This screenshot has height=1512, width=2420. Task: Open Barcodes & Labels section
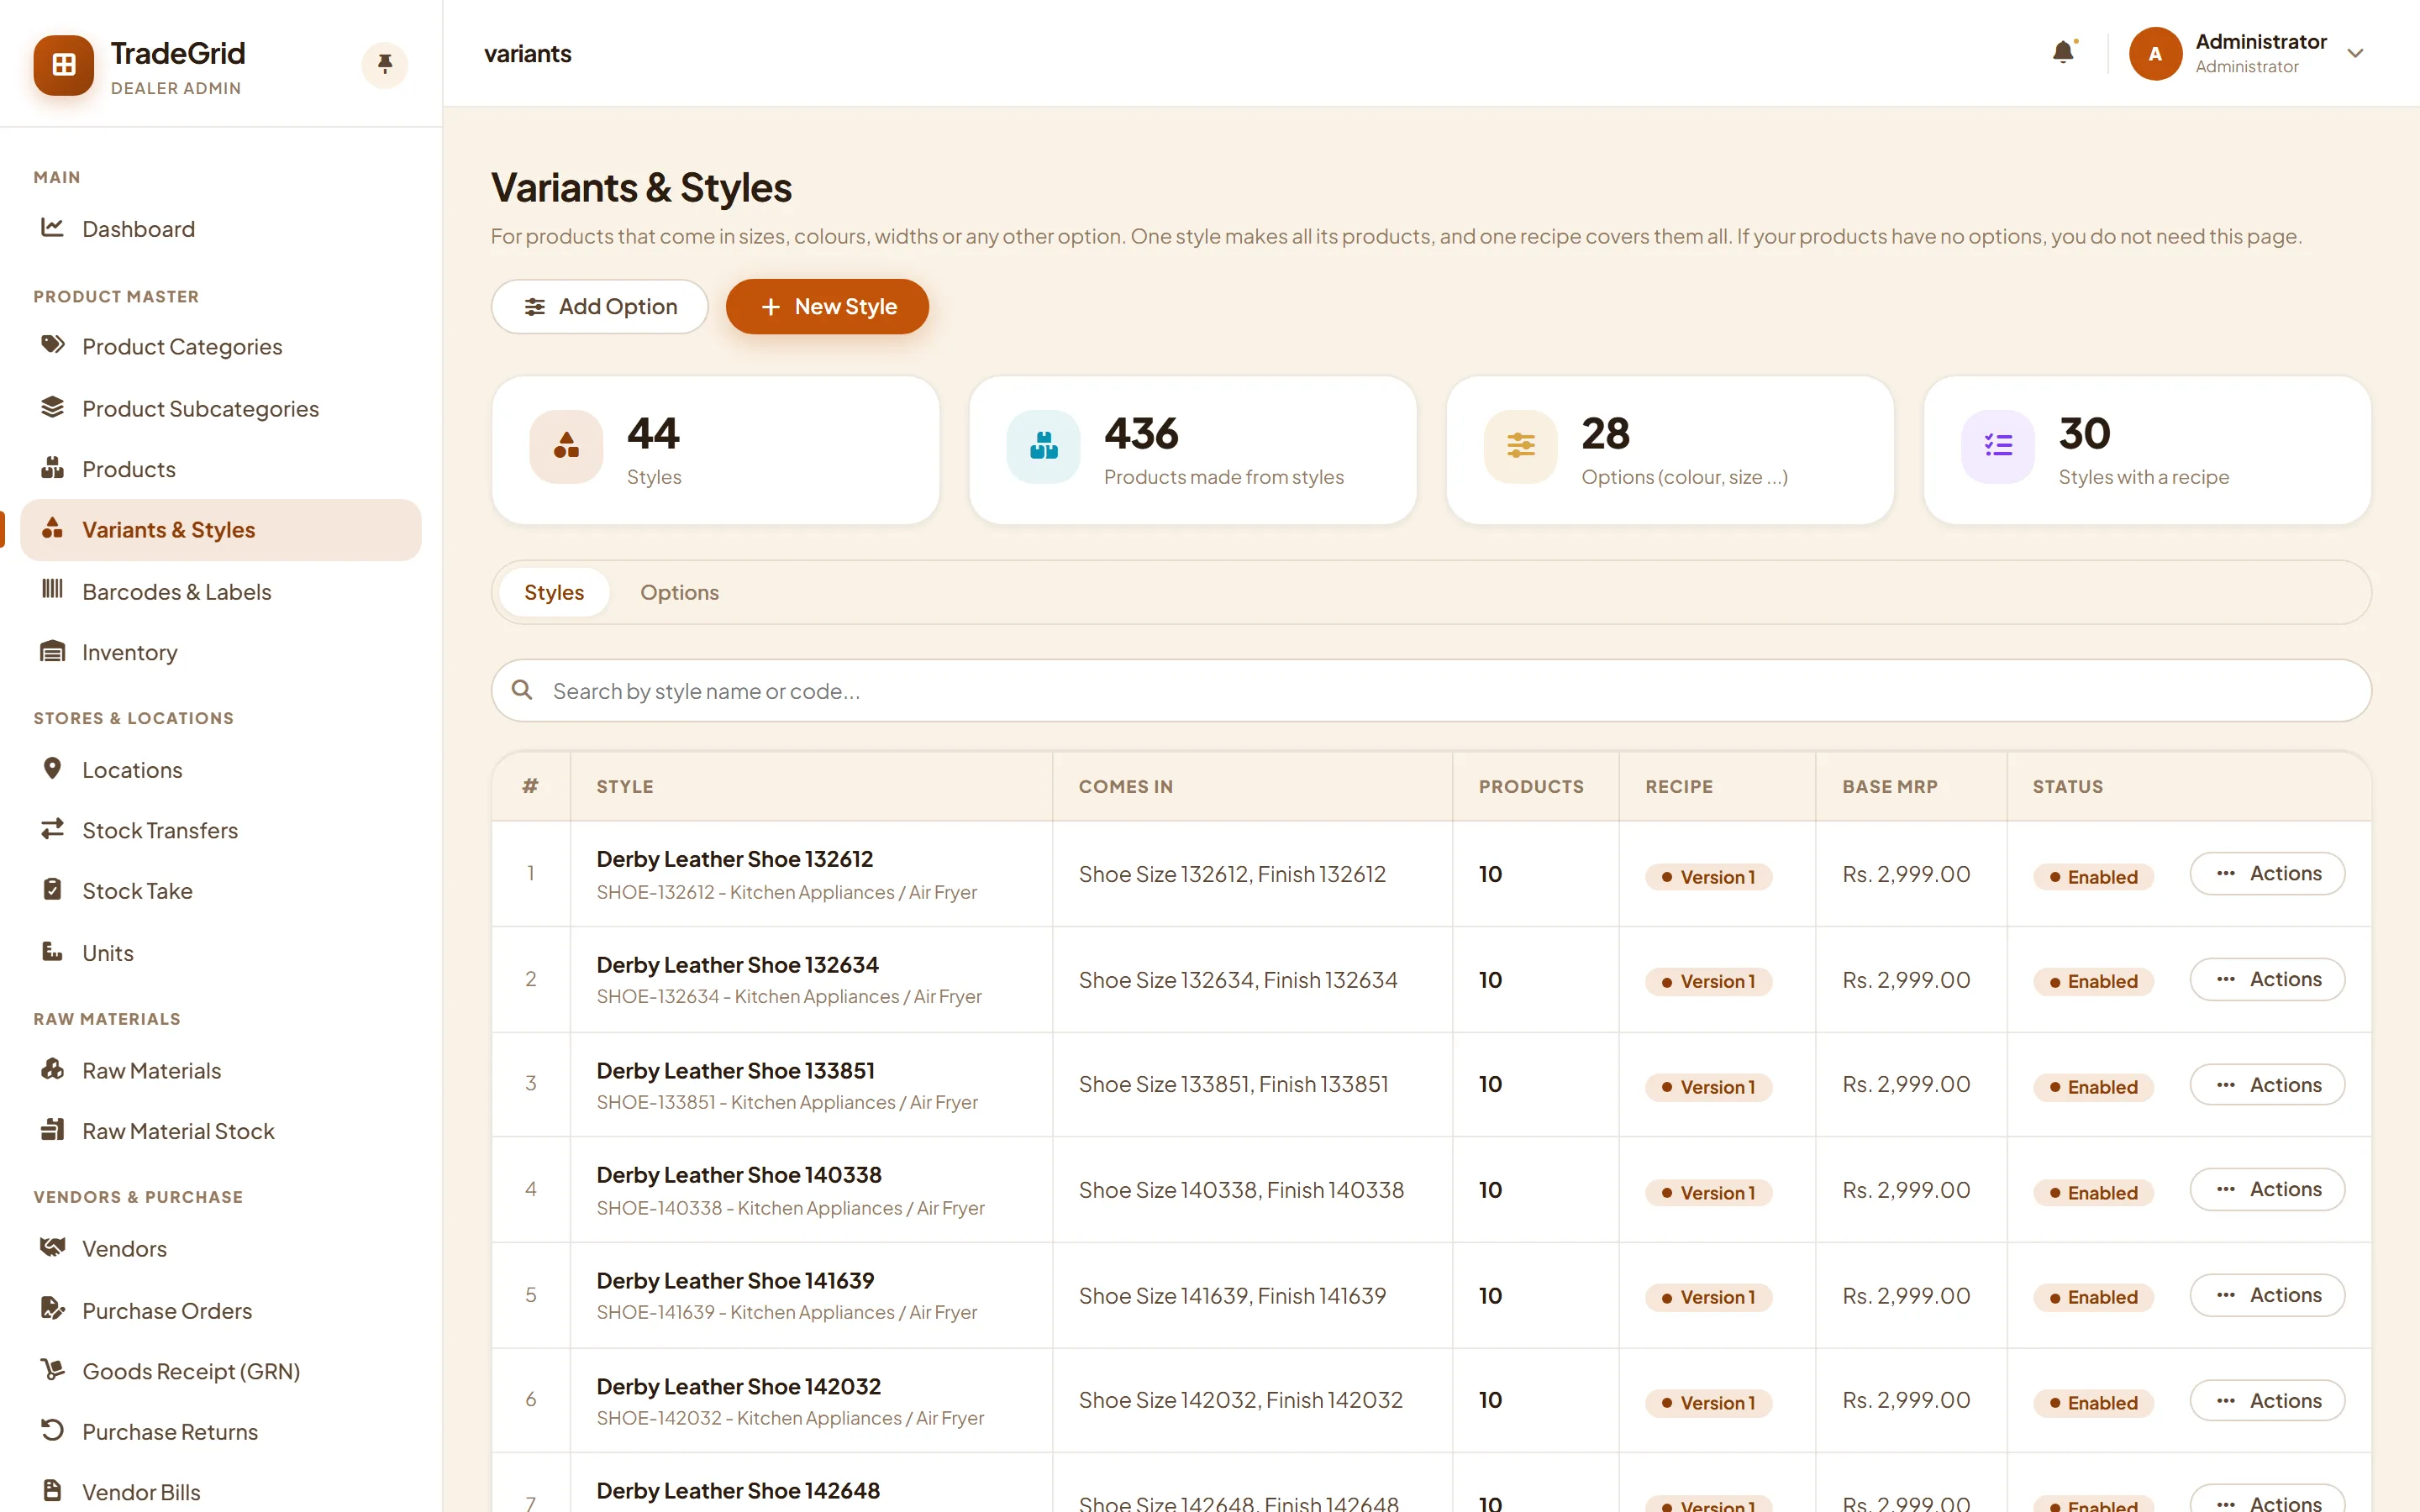click(x=221, y=591)
